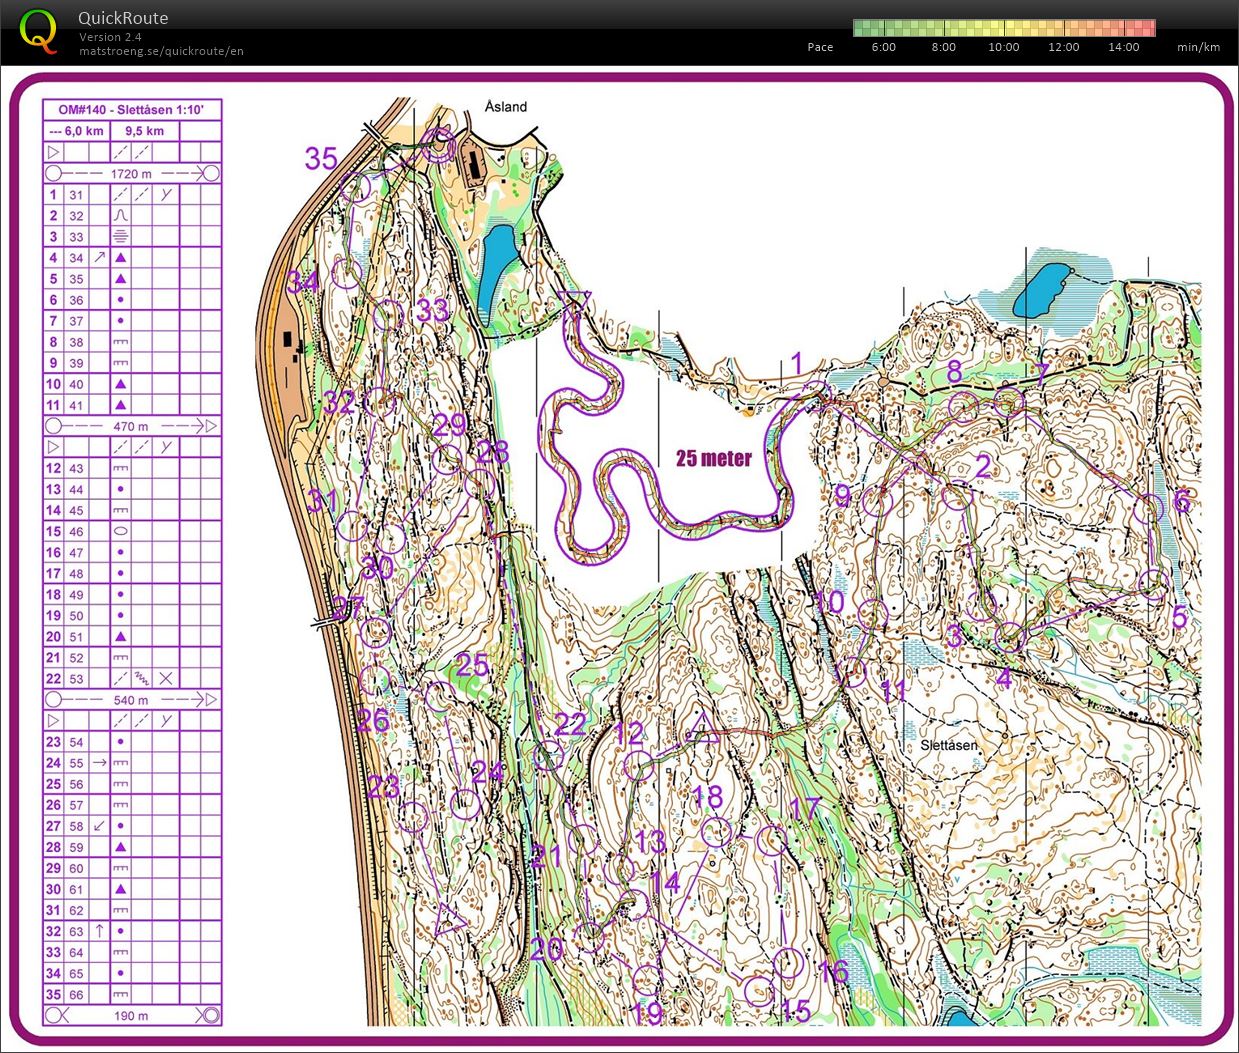This screenshot has height=1053, width=1239.
Task: Click the hill symbol in control row 2
Action: pyautogui.click(x=120, y=216)
